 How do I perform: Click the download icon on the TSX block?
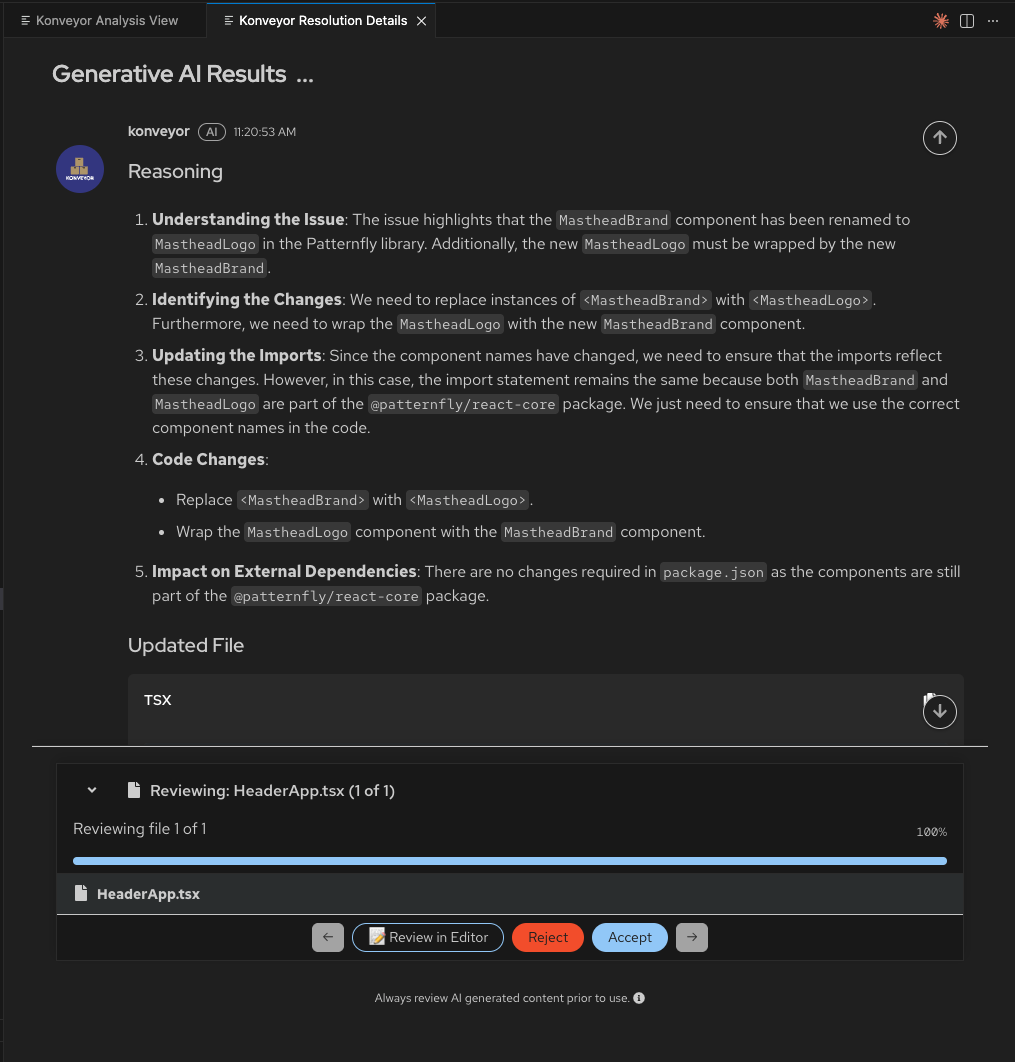[939, 711]
